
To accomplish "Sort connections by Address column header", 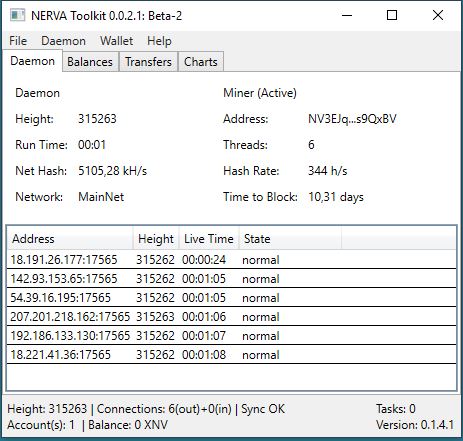I will [x=70, y=239].
